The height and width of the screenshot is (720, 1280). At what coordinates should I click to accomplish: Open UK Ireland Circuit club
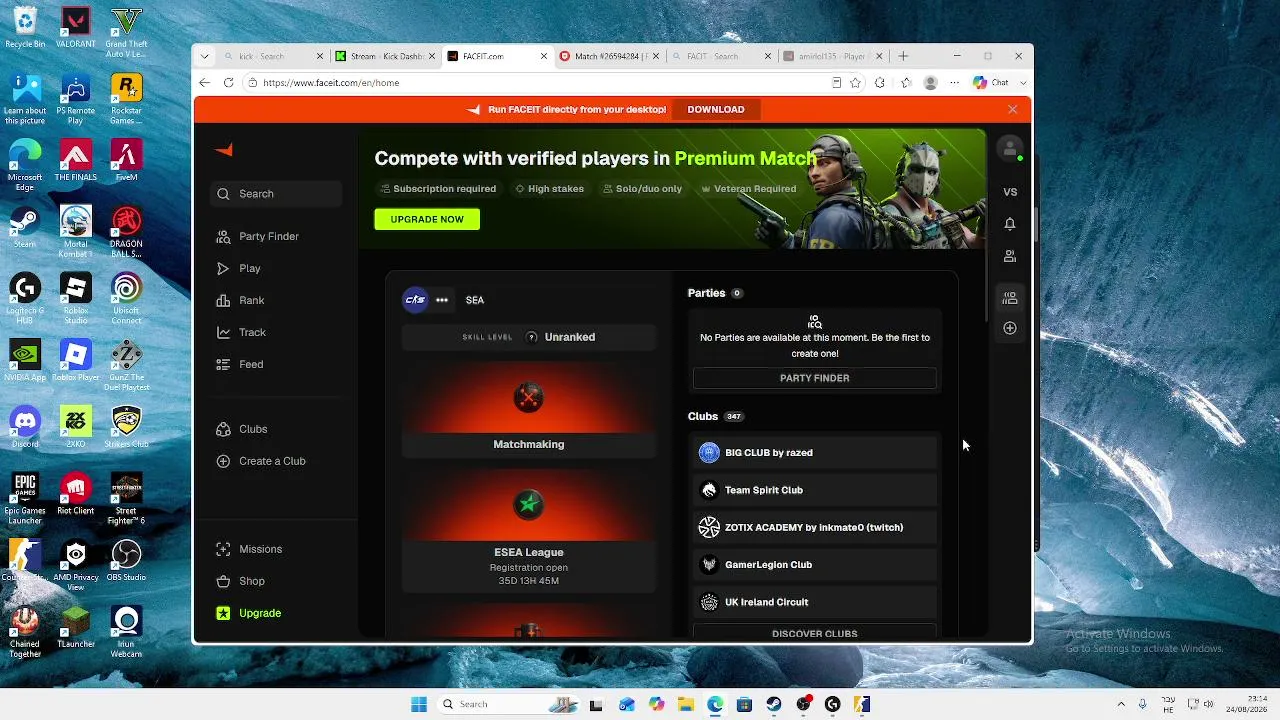click(815, 602)
